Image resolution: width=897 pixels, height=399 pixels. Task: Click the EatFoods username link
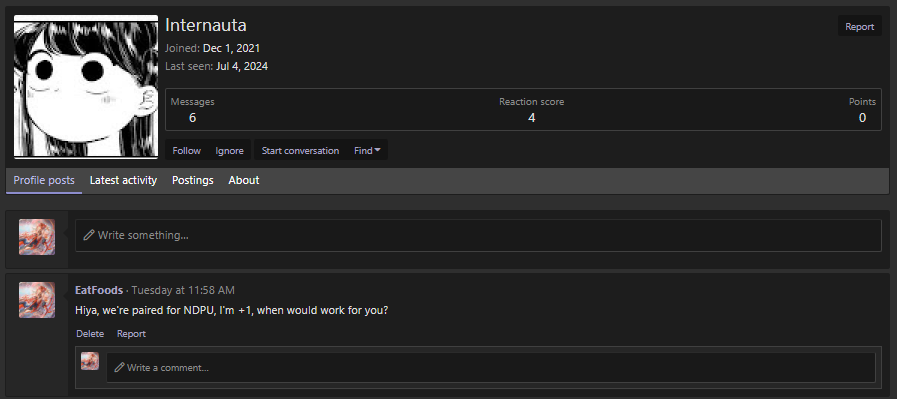99,290
